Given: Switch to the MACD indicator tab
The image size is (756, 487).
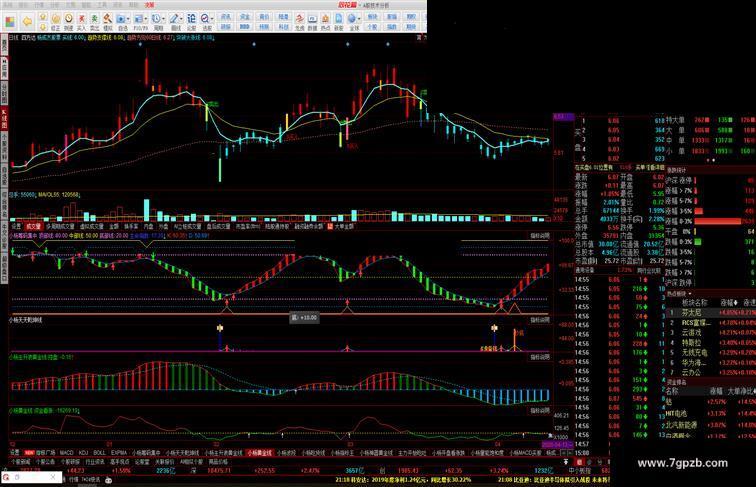Looking at the screenshot, I should point(67,452).
